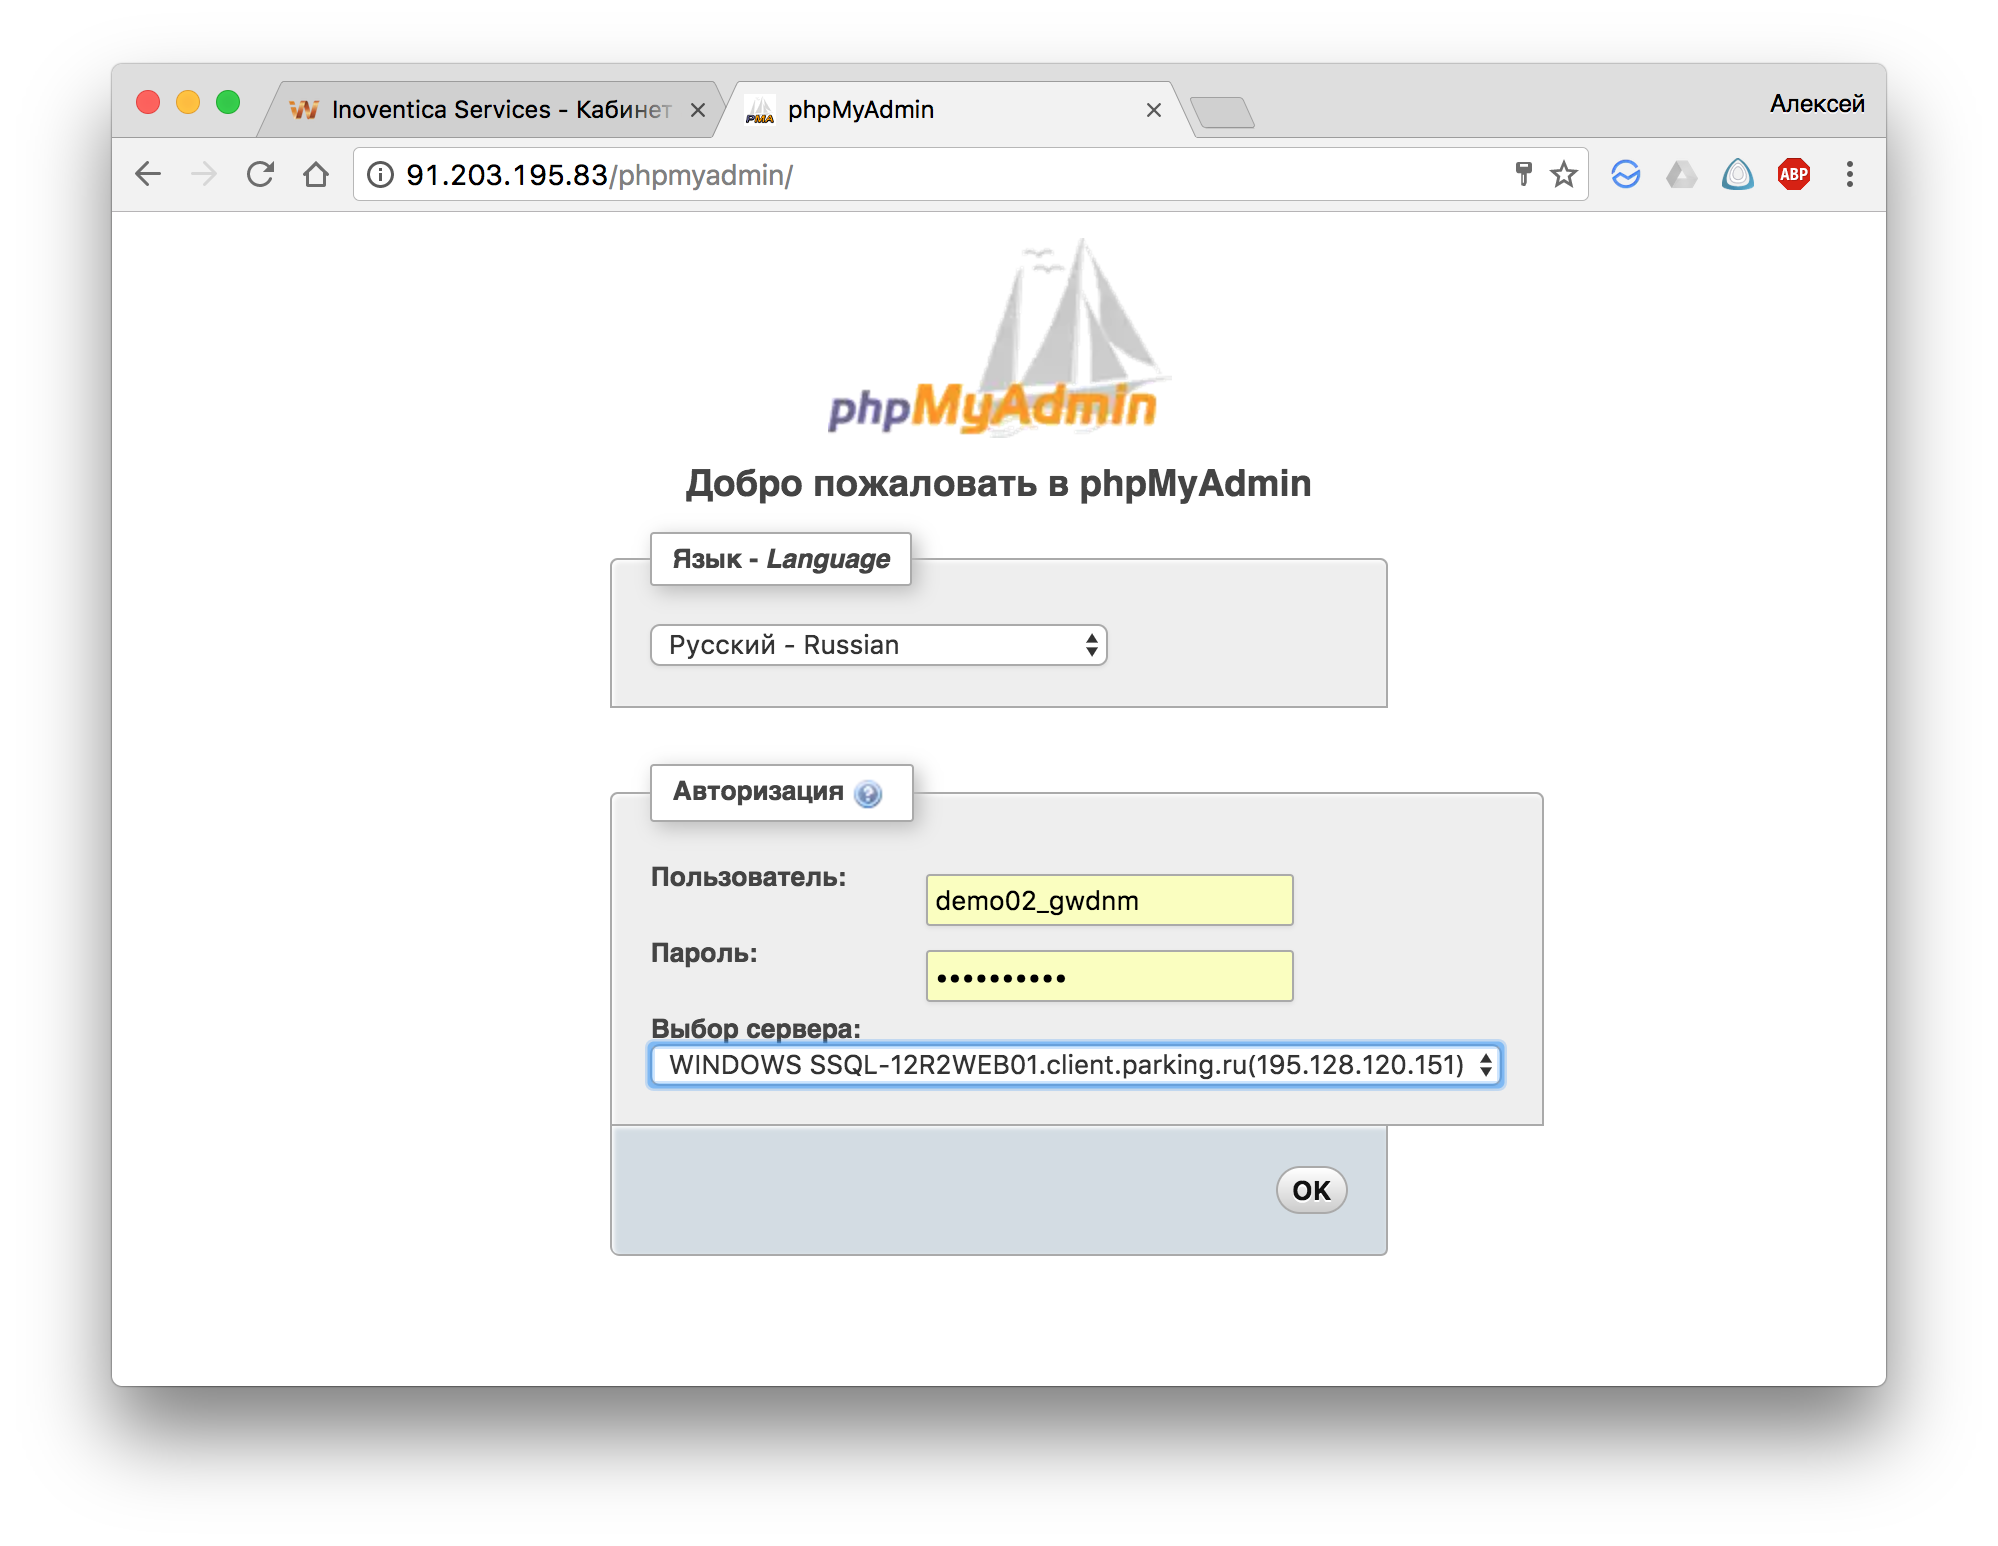Go back using the browser back arrow
The width and height of the screenshot is (1998, 1546).
[x=148, y=174]
